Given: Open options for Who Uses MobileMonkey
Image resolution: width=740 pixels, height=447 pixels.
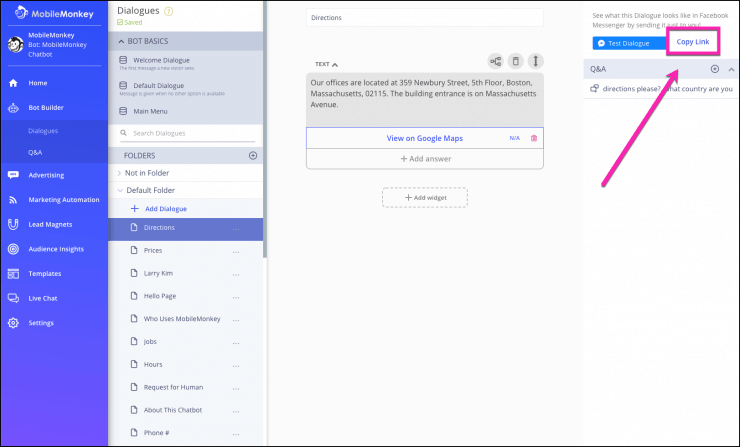Looking at the screenshot, I should (236, 320).
